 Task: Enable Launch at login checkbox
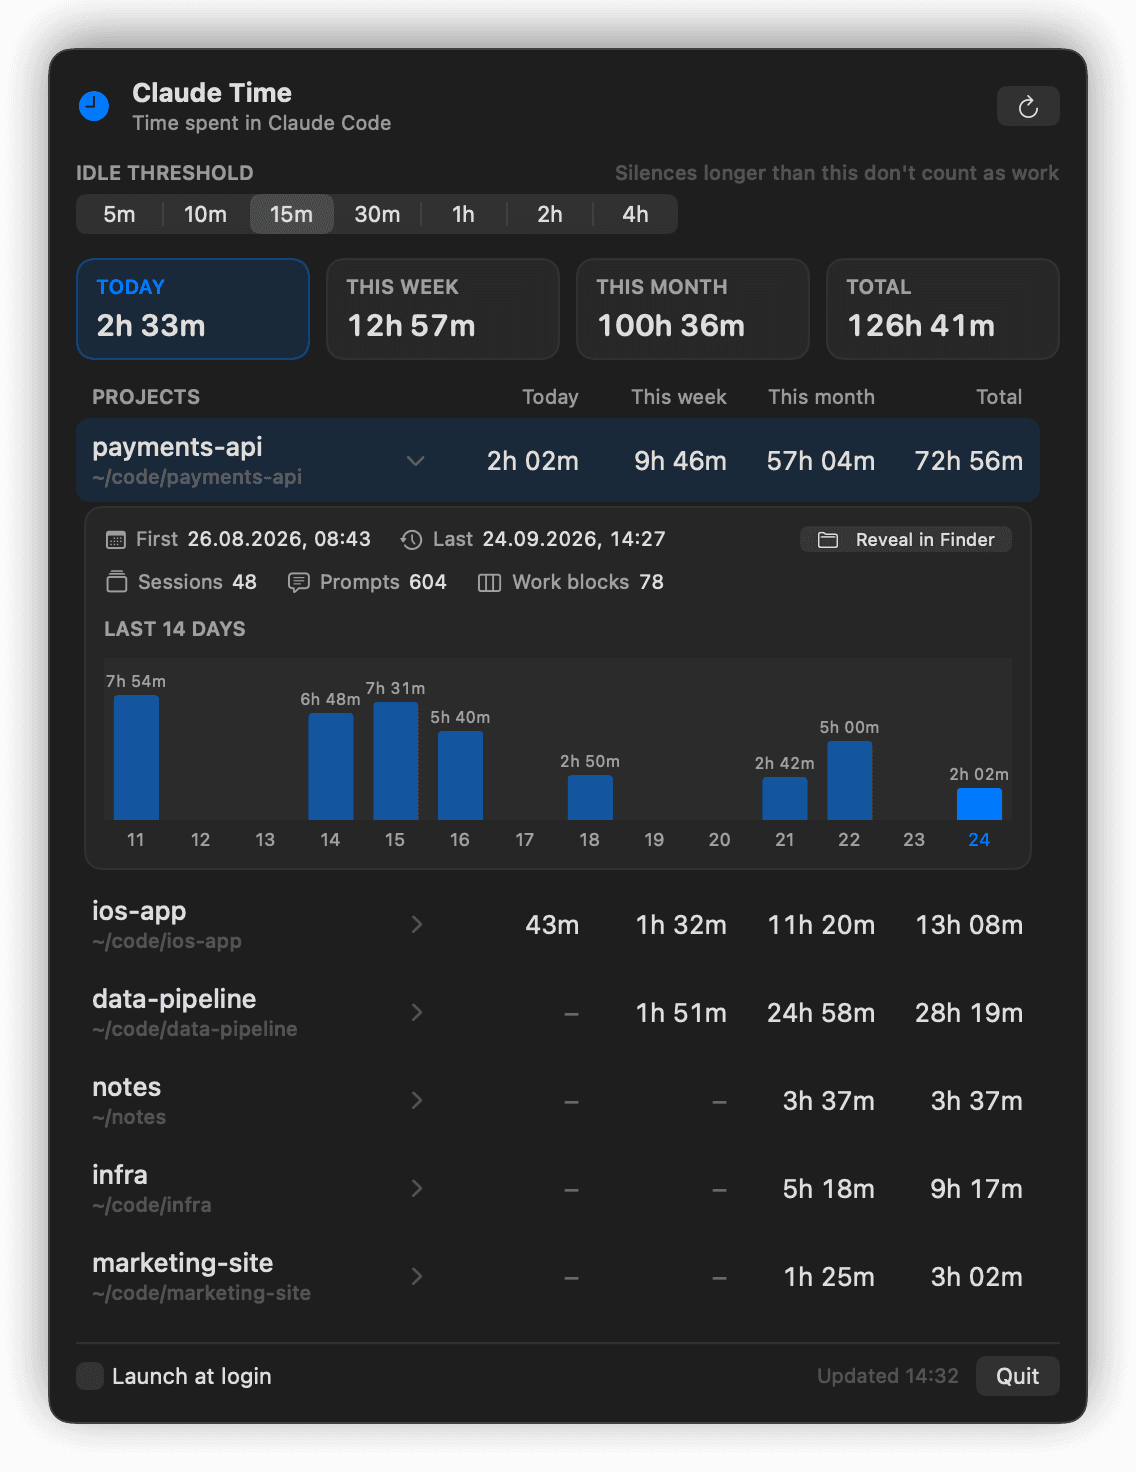coord(90,1376)
